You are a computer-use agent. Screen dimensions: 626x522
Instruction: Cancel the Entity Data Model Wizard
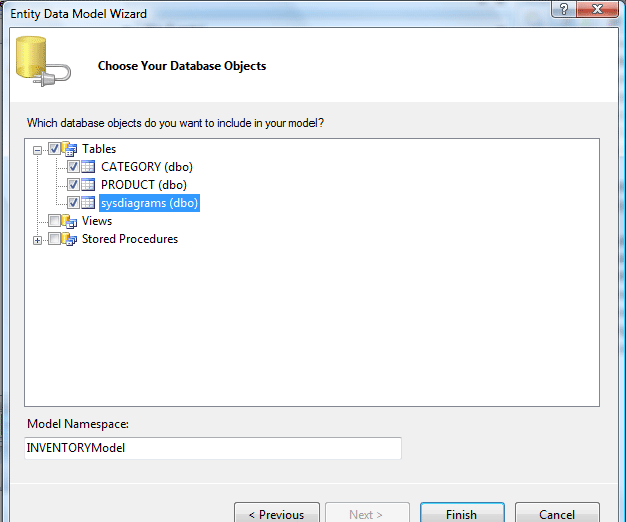point(557,514)
